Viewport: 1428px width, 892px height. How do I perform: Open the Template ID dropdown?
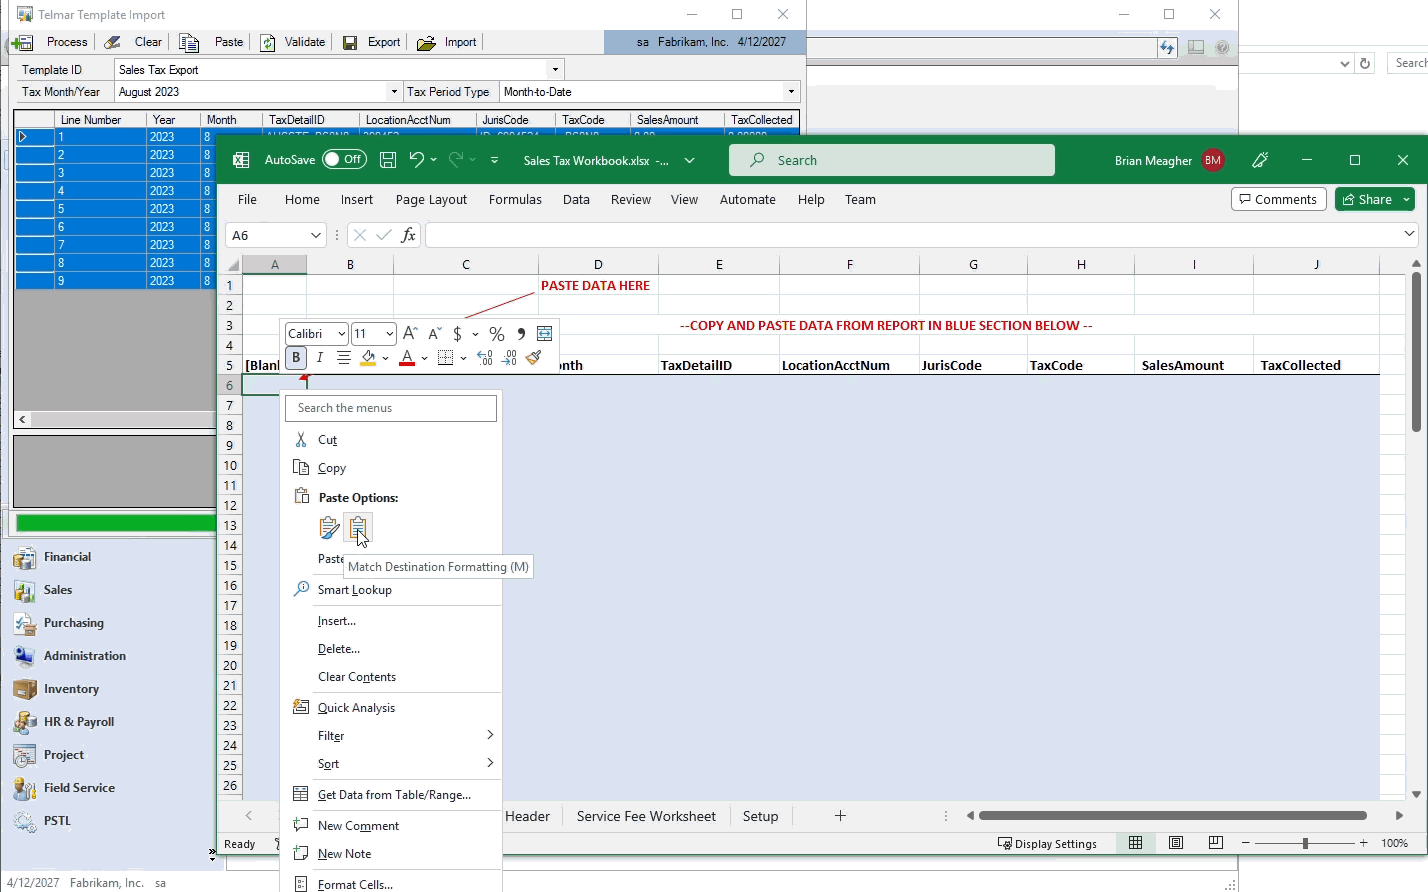[x=554, y=69]
